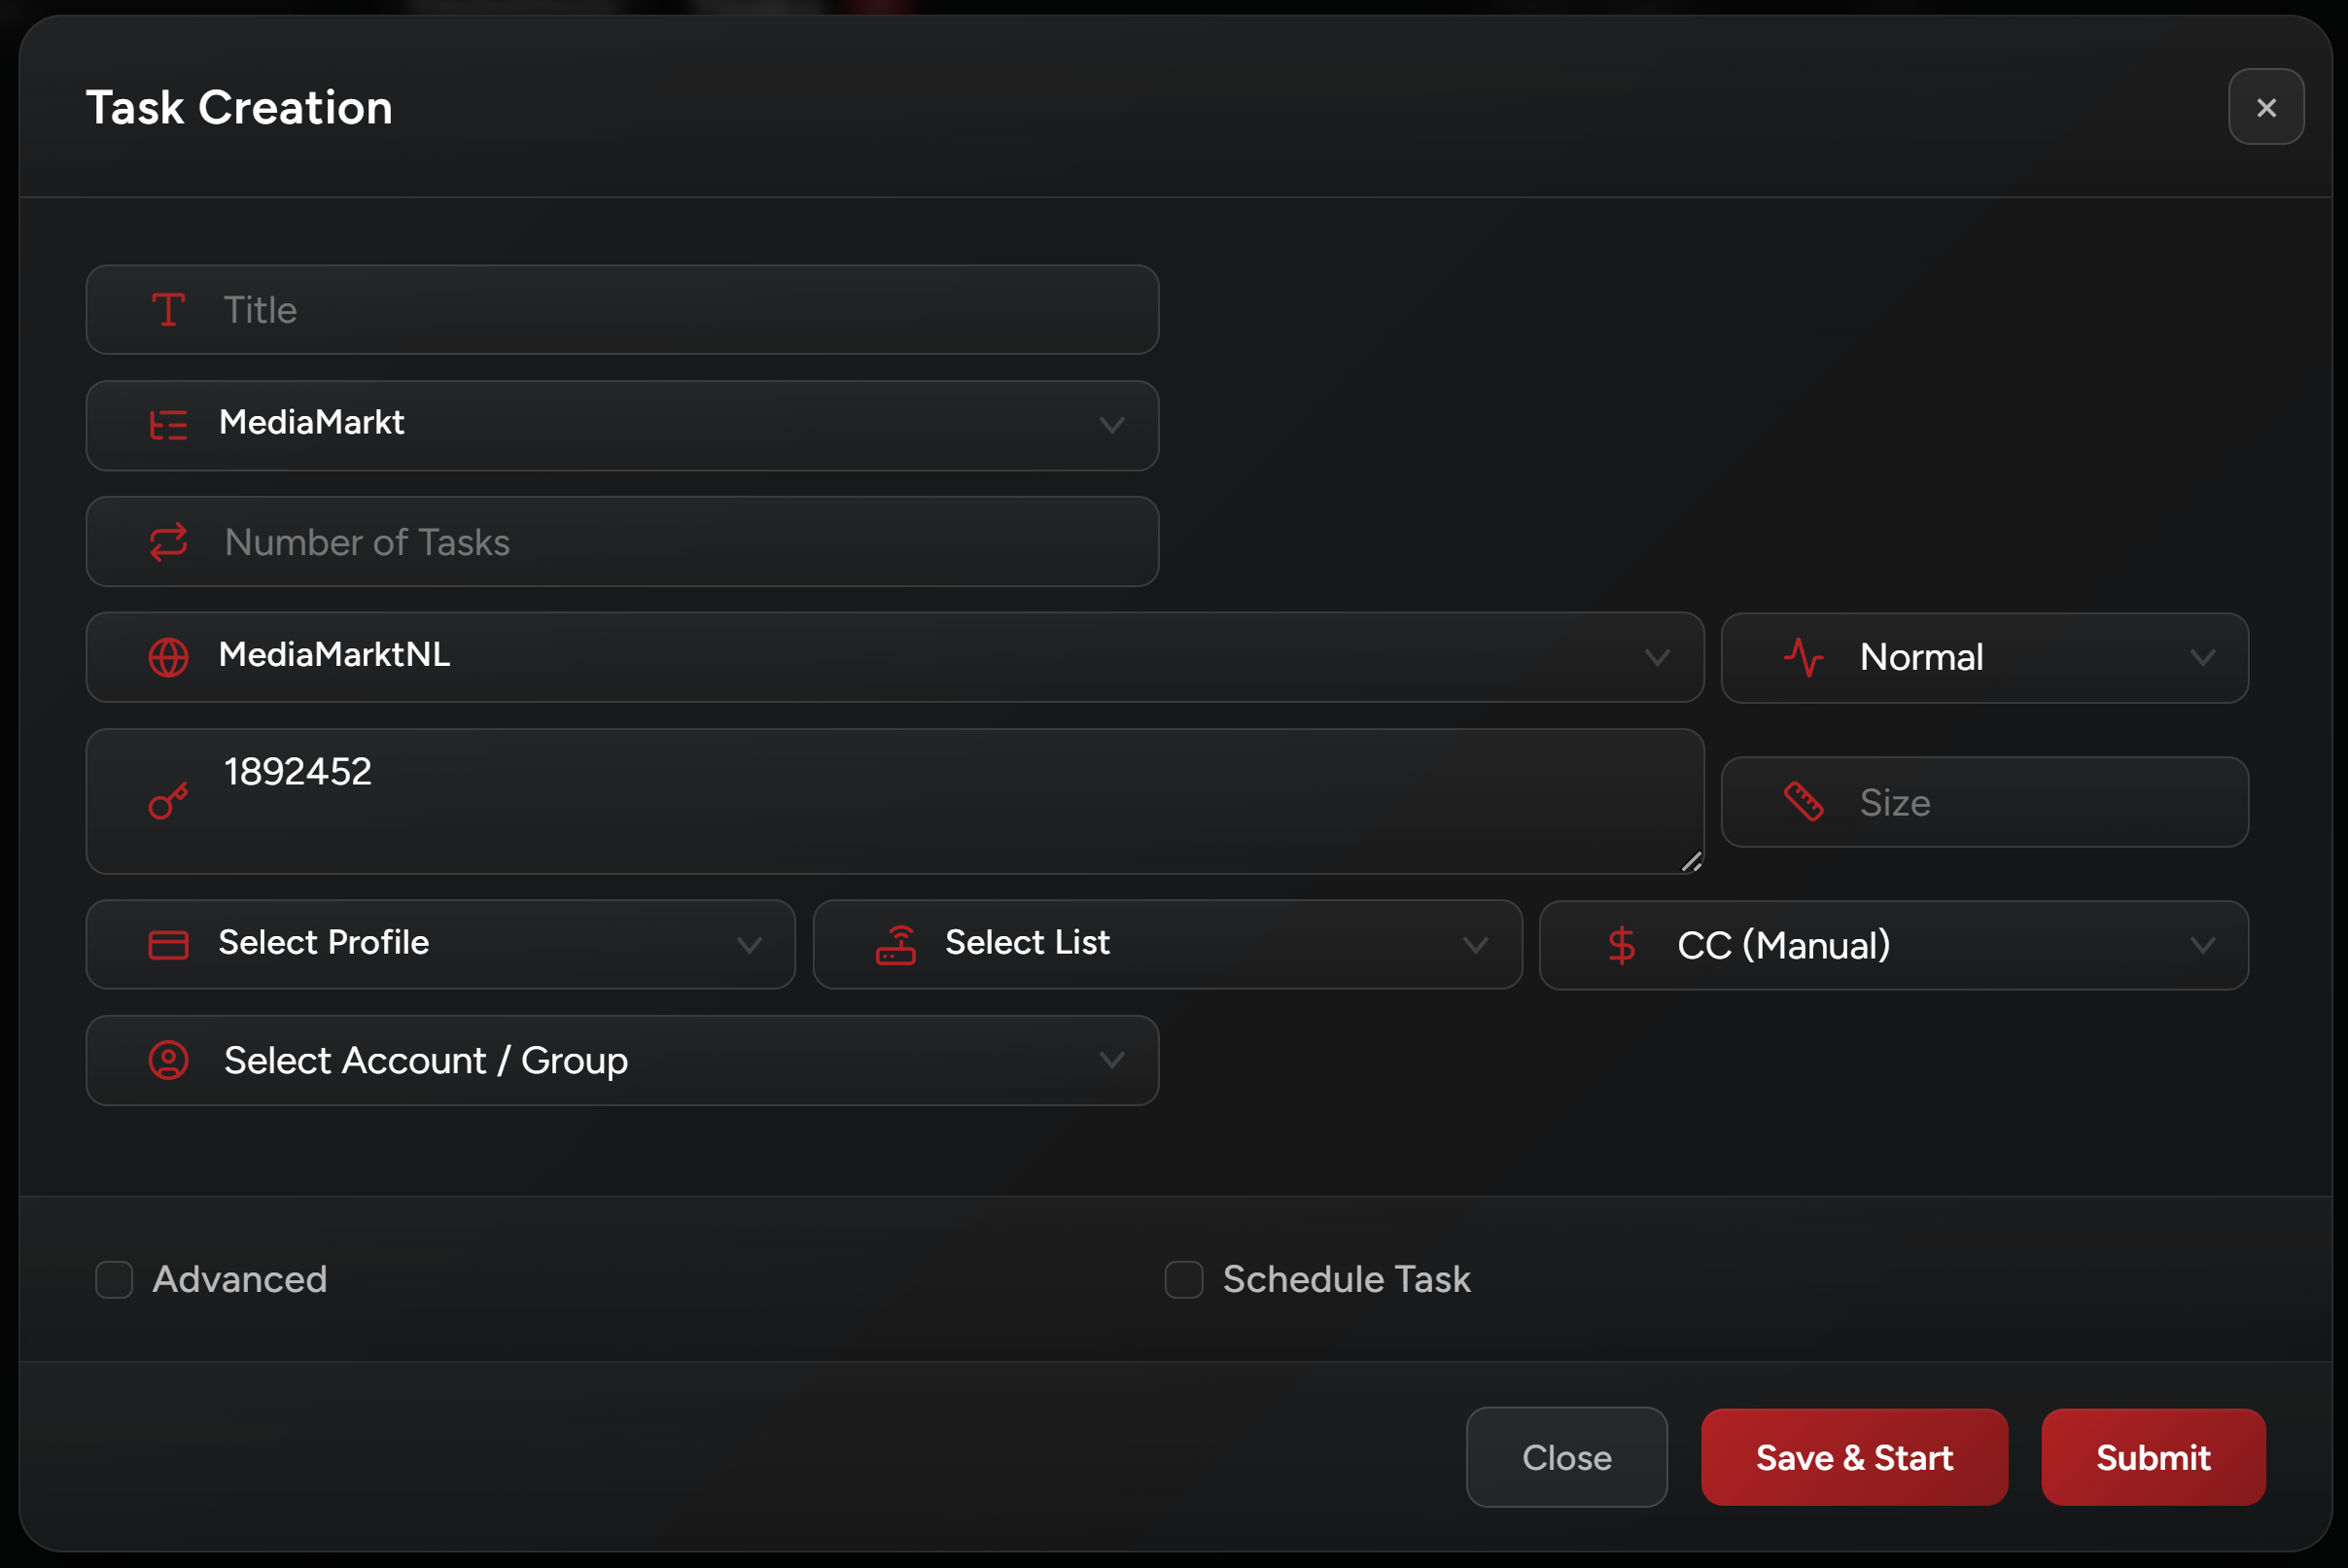
Task: Enable the Advanced checkbox
Action: [x=114, y=1279]
